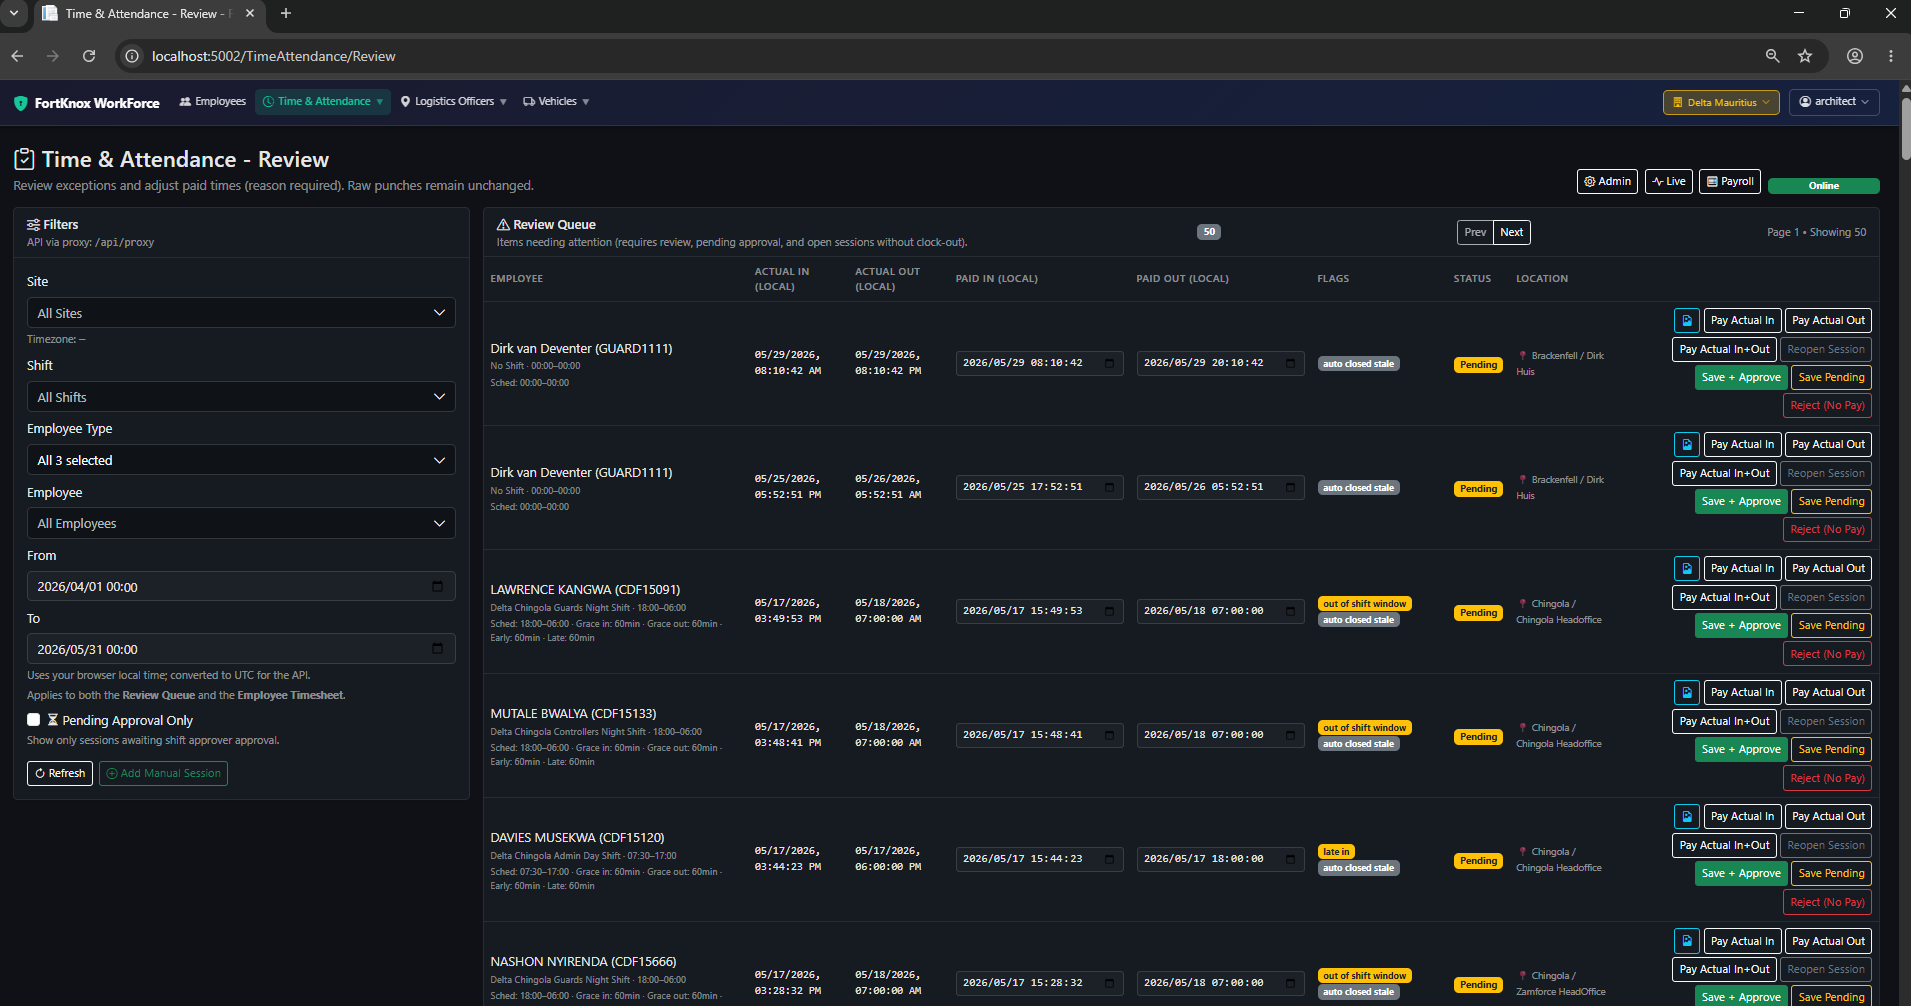The image size is (1911, 1006).
Task: Open Vehicles nav menu
Action: coord(556,102)
